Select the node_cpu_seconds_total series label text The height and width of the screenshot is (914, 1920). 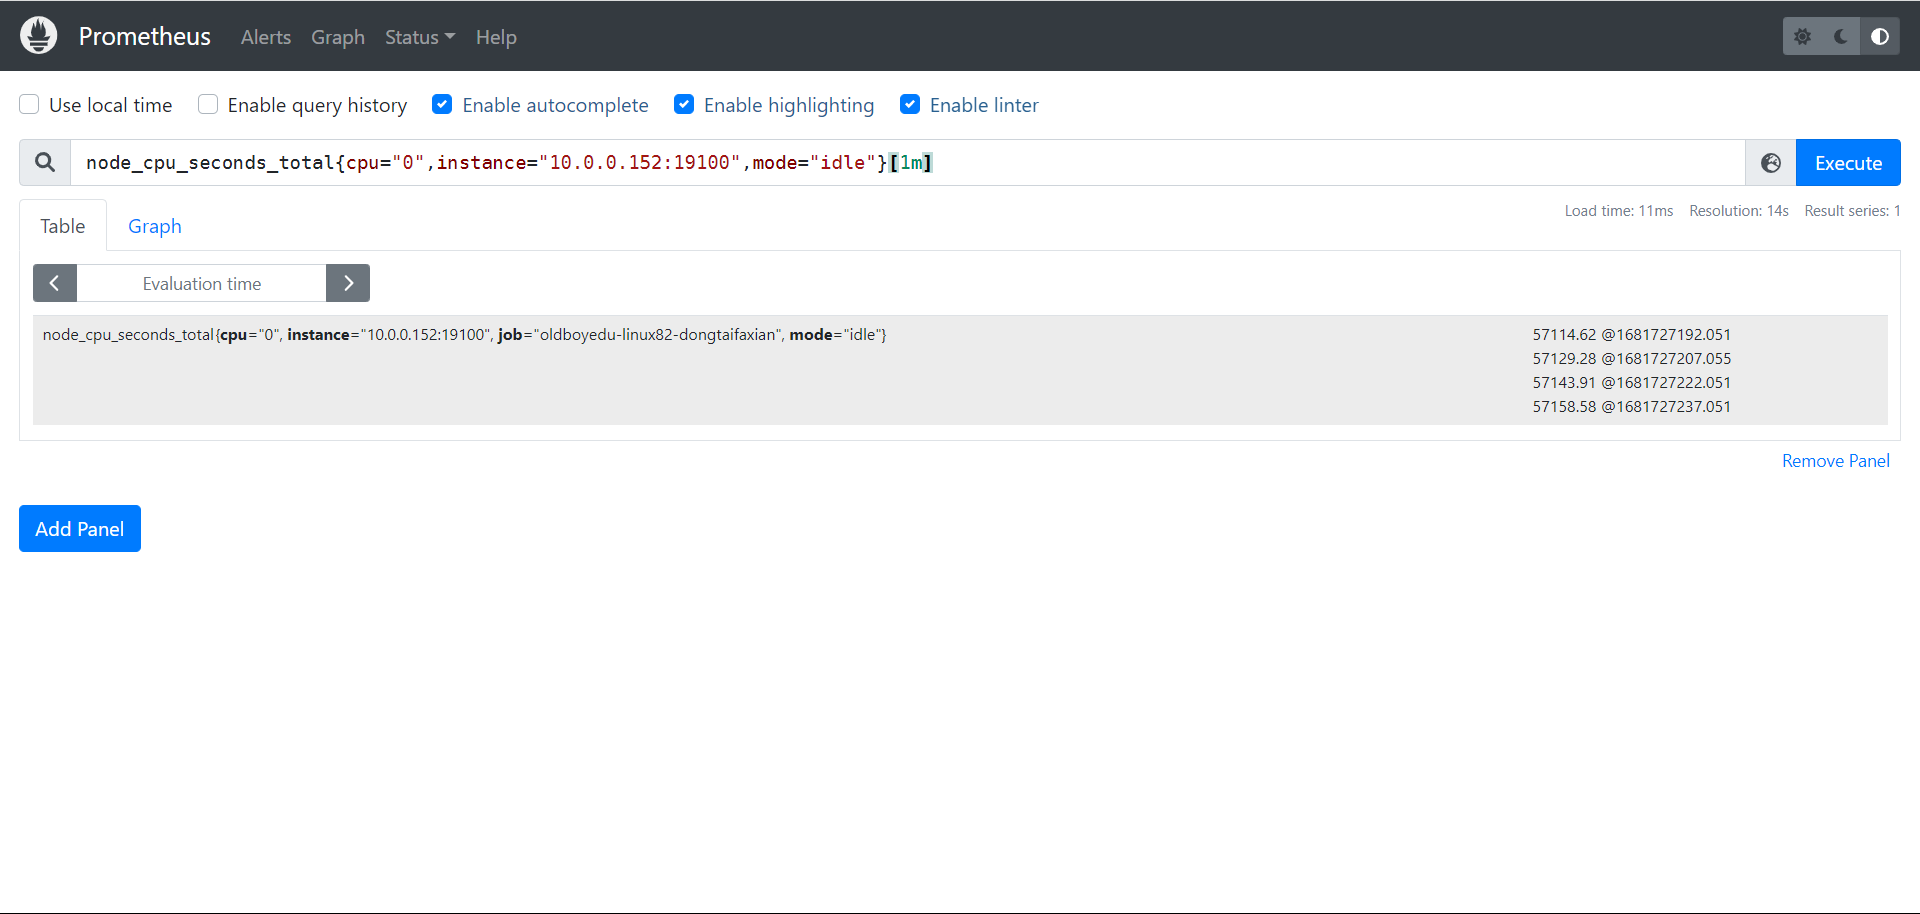(x=465, y=335)
